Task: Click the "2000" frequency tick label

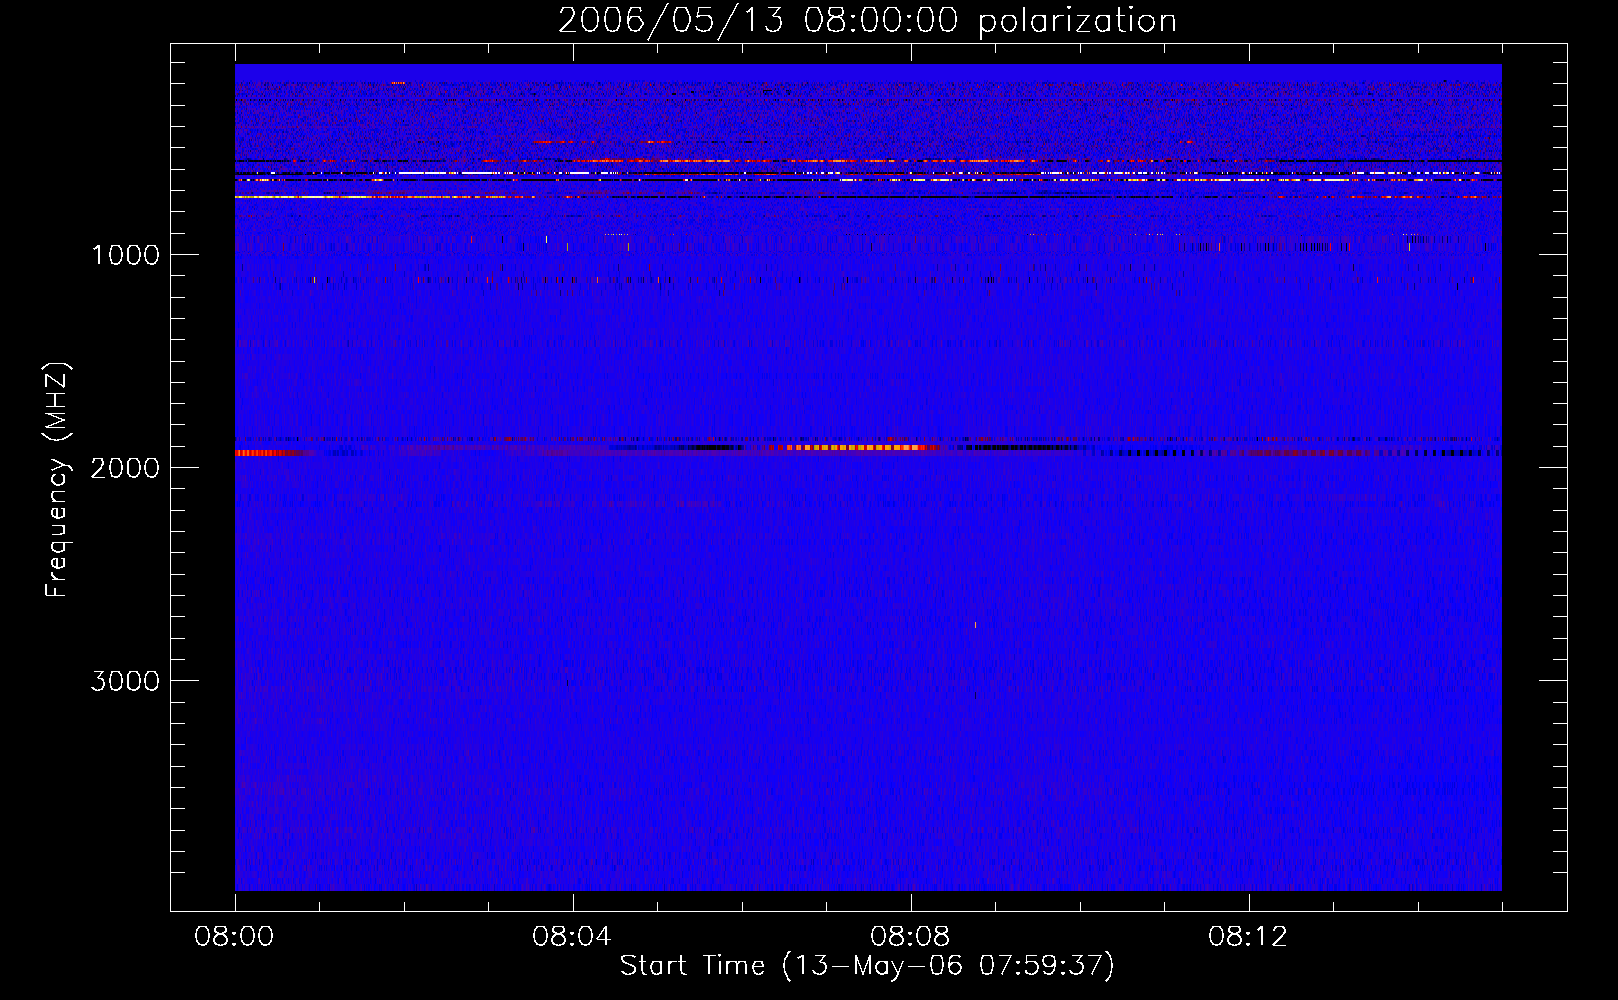Action: coord(125,468)
